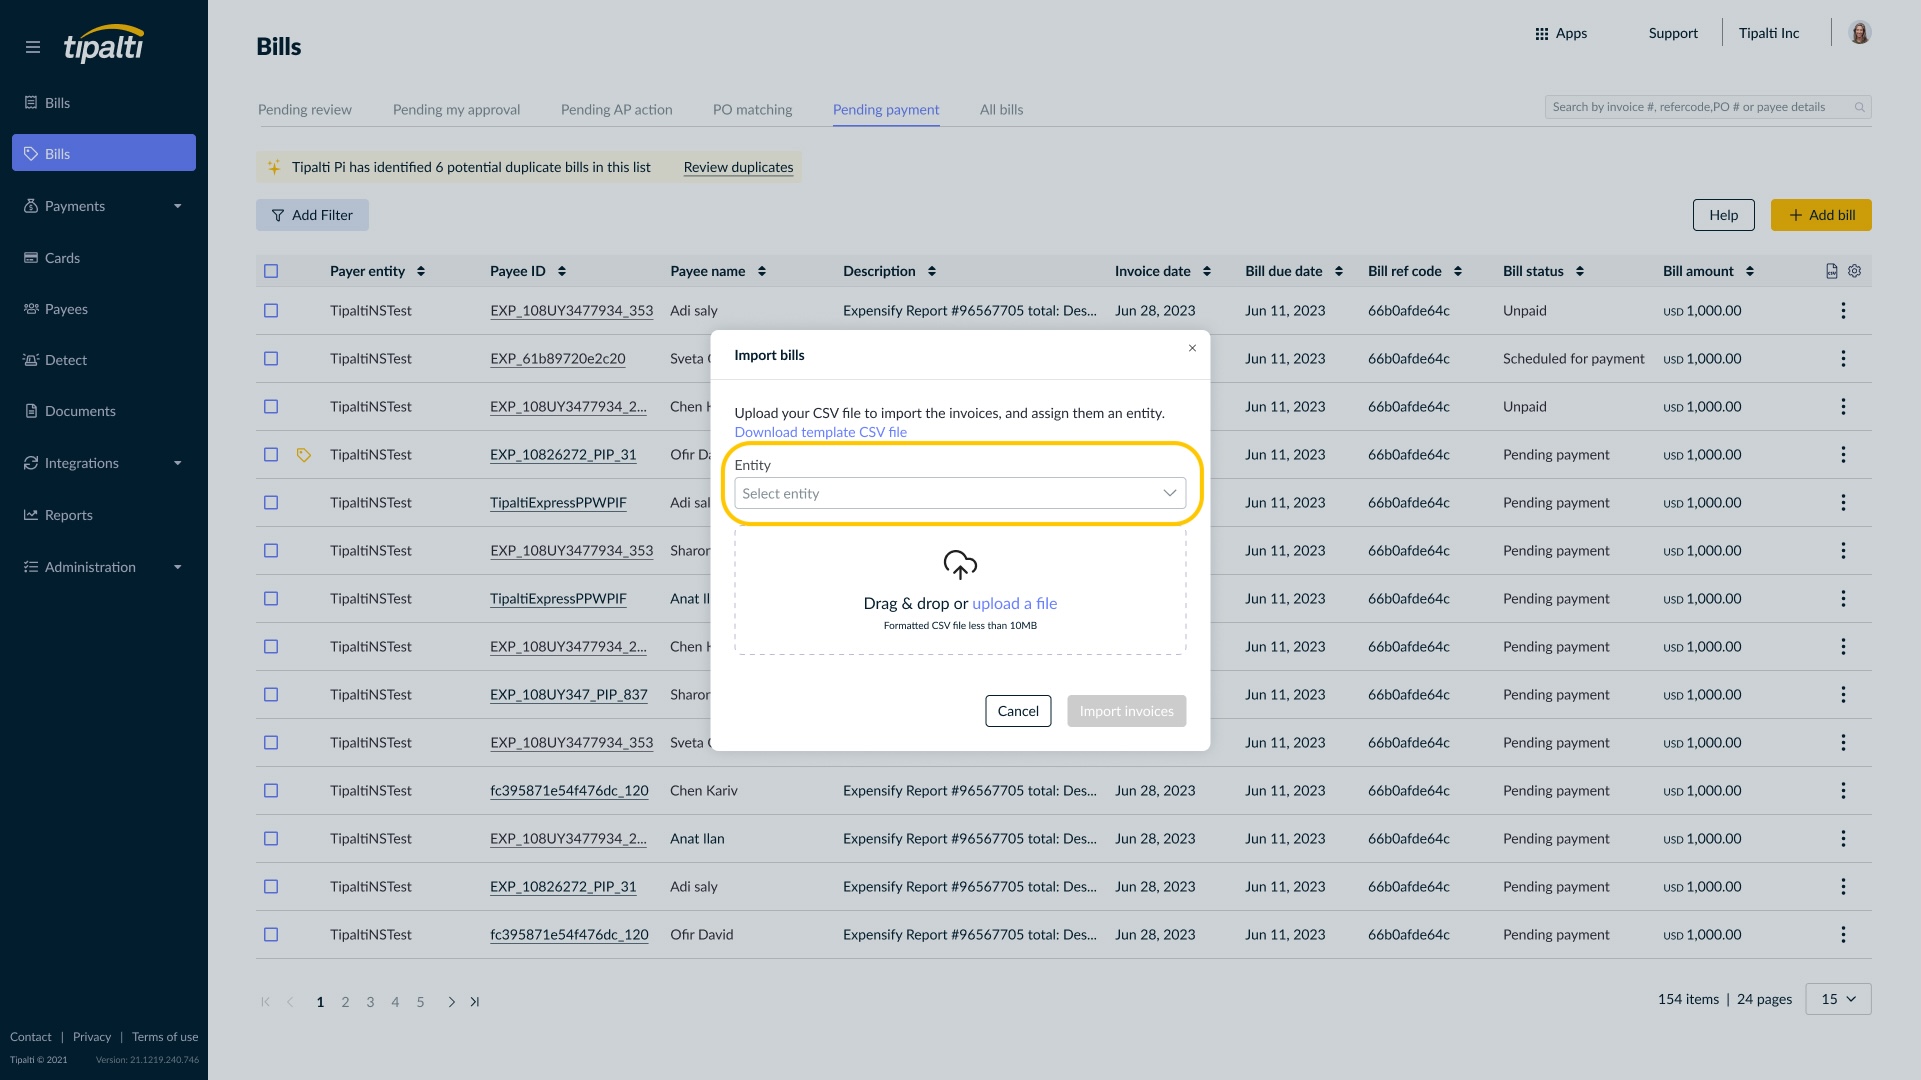Click the Add bill button

coord(1821,215)
